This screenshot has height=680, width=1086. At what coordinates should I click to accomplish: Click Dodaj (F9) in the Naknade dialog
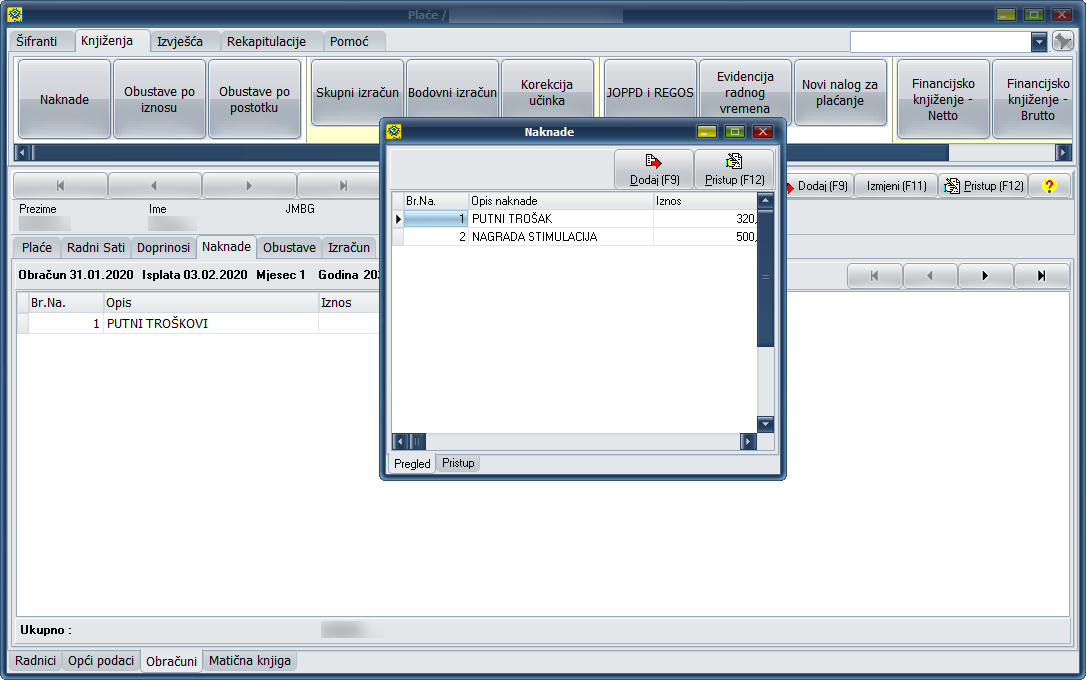654,169
